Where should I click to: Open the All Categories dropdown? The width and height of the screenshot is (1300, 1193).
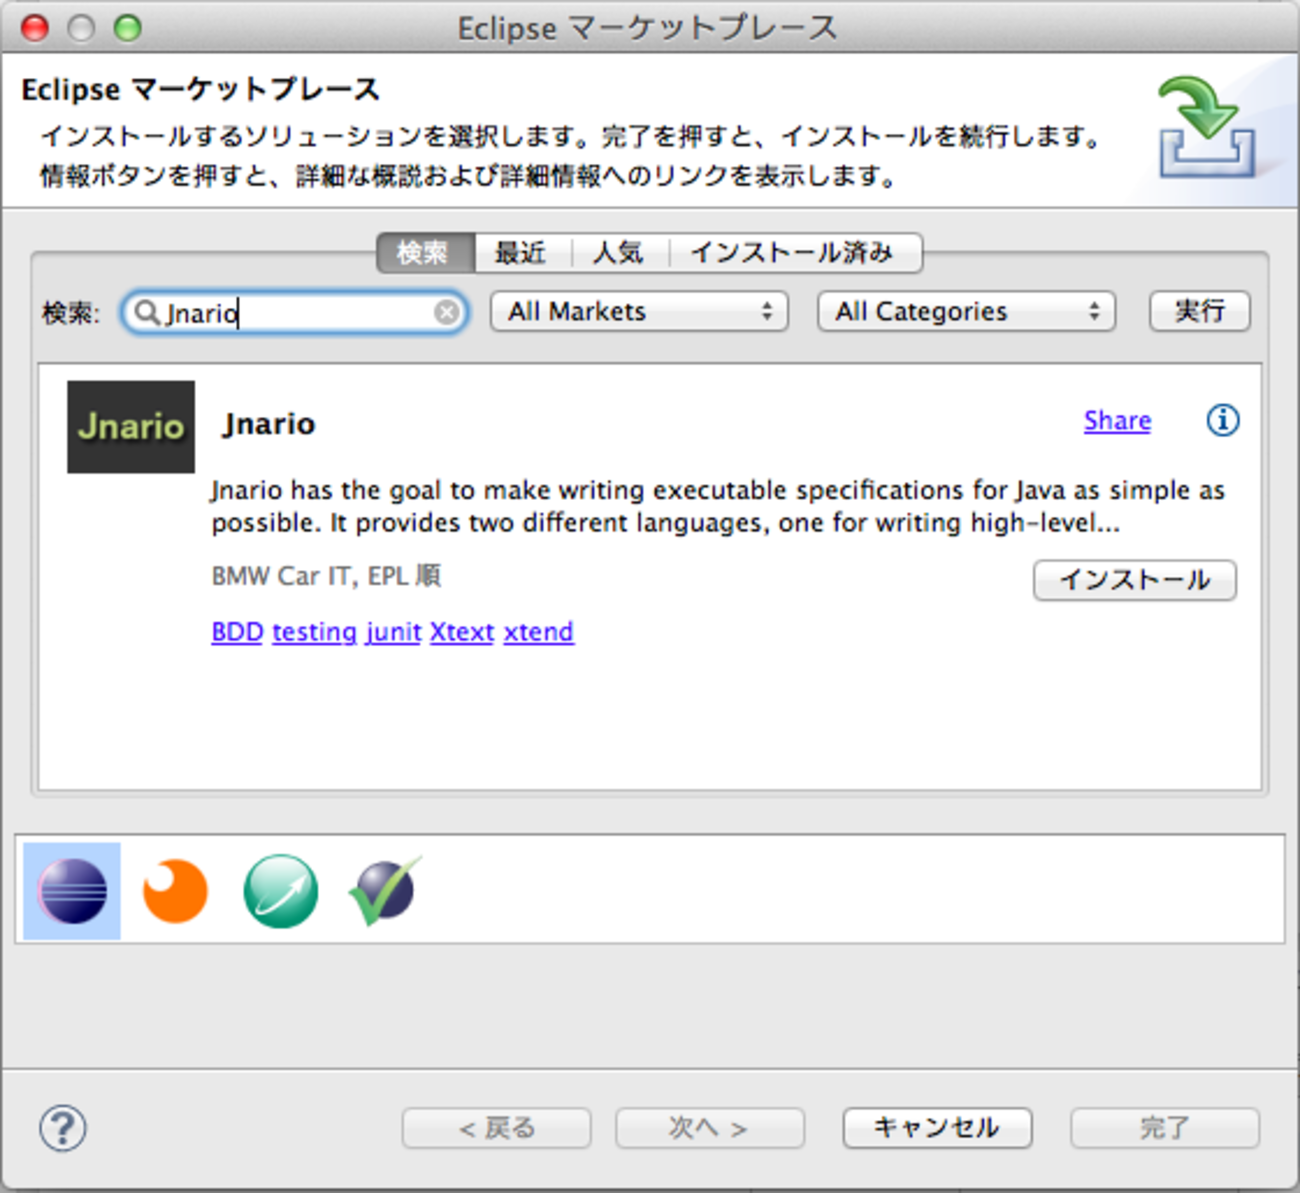pos(966,312)
